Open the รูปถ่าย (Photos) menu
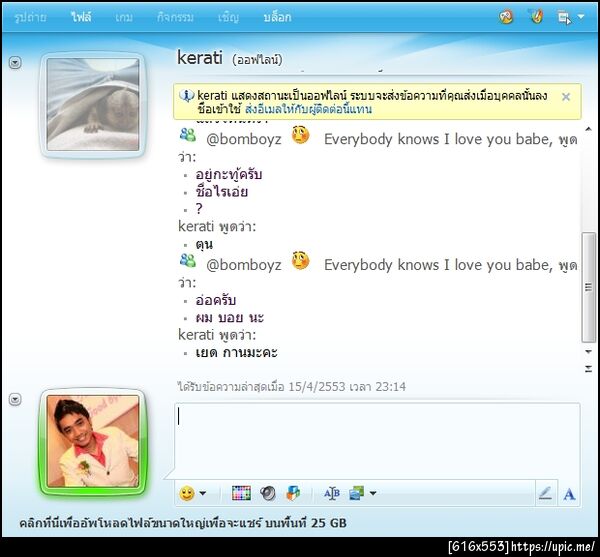This screenshot has height=557, width=600. coord(31,17)
